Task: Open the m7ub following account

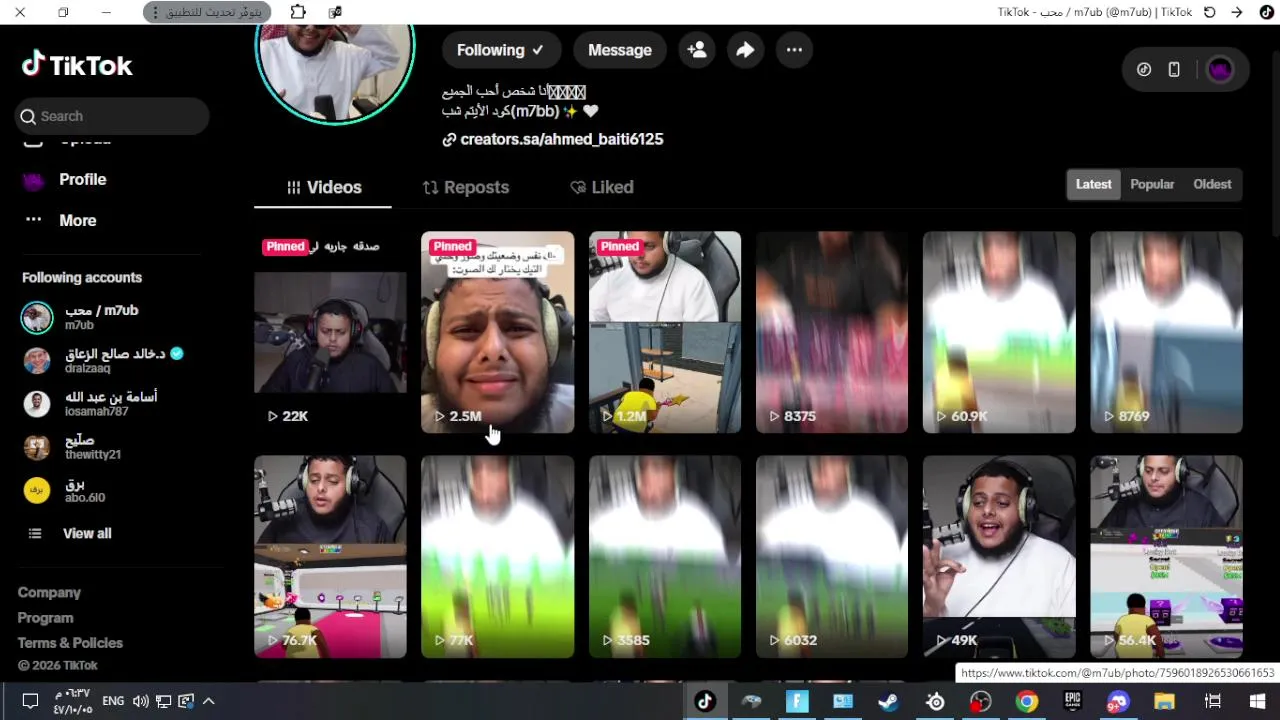Action: (x=112, y=317)
